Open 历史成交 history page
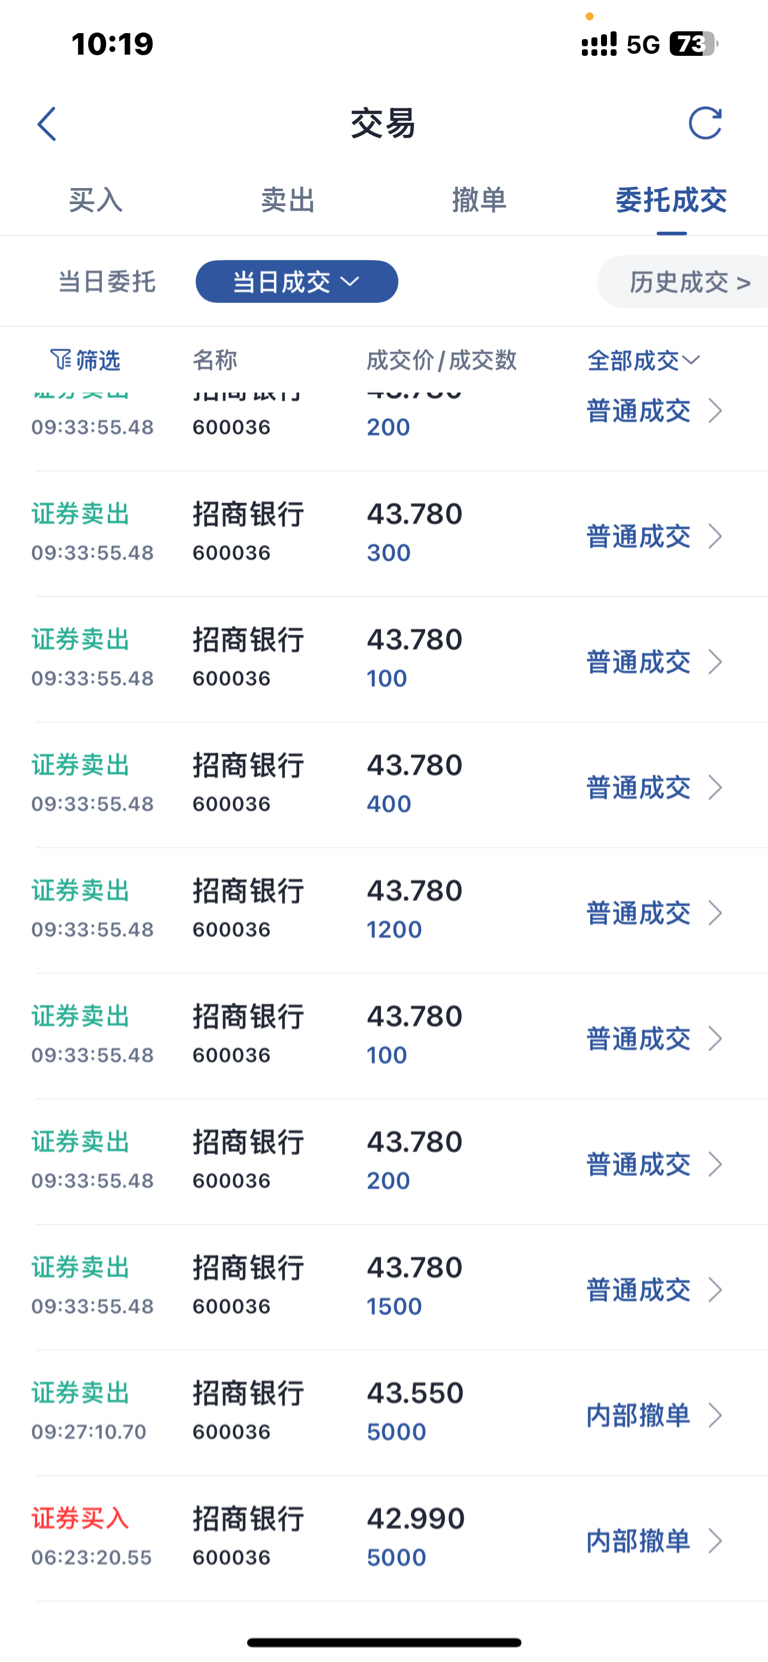Screen dimensions: 768x1662 (x=690, y=282)
